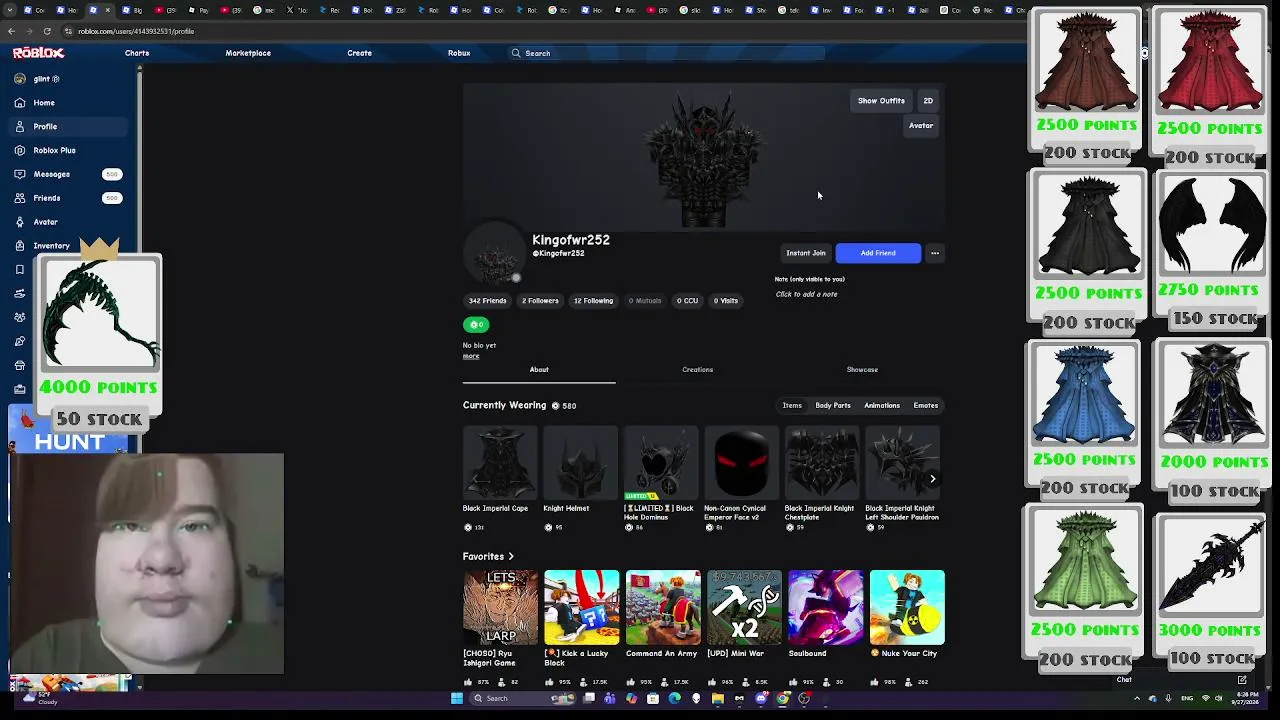This screenshot has width=1280, height=720.
Task: Open the Non-Canon Cynical Emperor Face item
Action: (742, 478)
